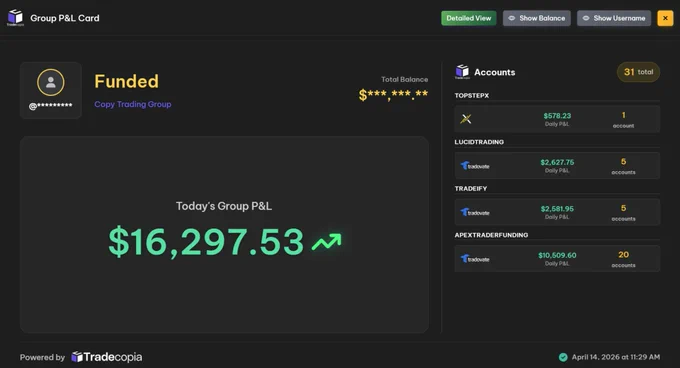
Task: Click the April 14, 2026 timestamp
Action: pyautogui.click(x=616, y=357)
